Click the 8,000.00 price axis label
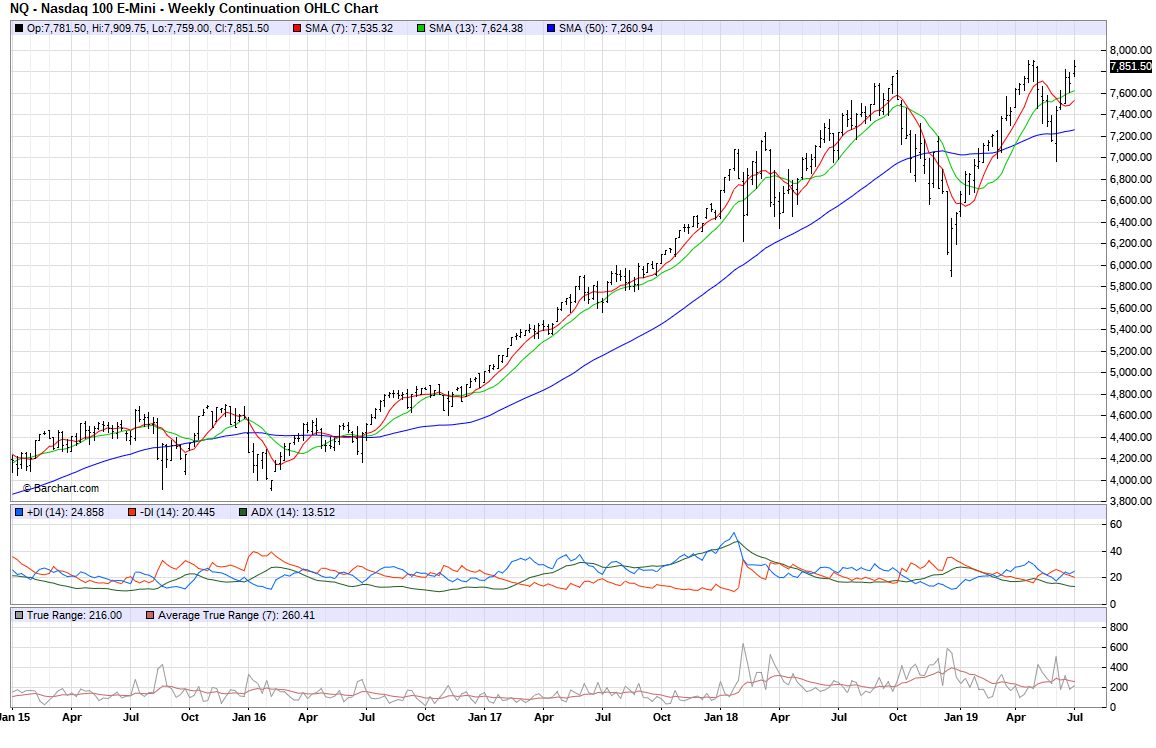This screenshot has width=1156, height=748. tap(1129, 50)
